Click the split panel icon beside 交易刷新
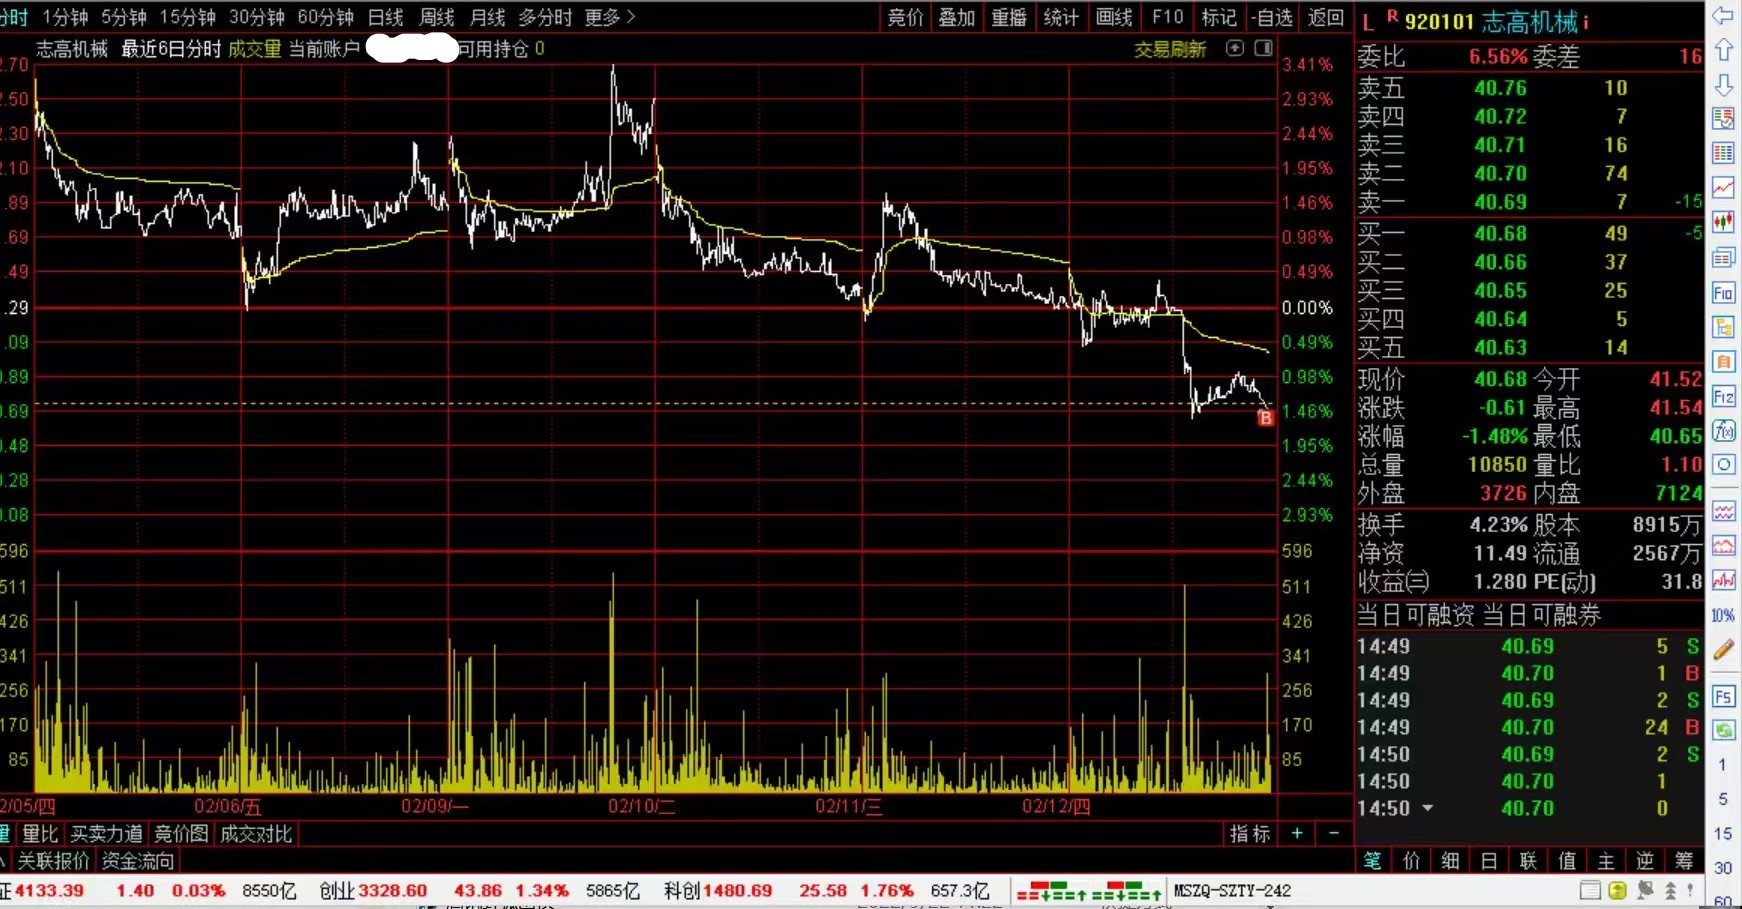 (x=1264, y=48)
